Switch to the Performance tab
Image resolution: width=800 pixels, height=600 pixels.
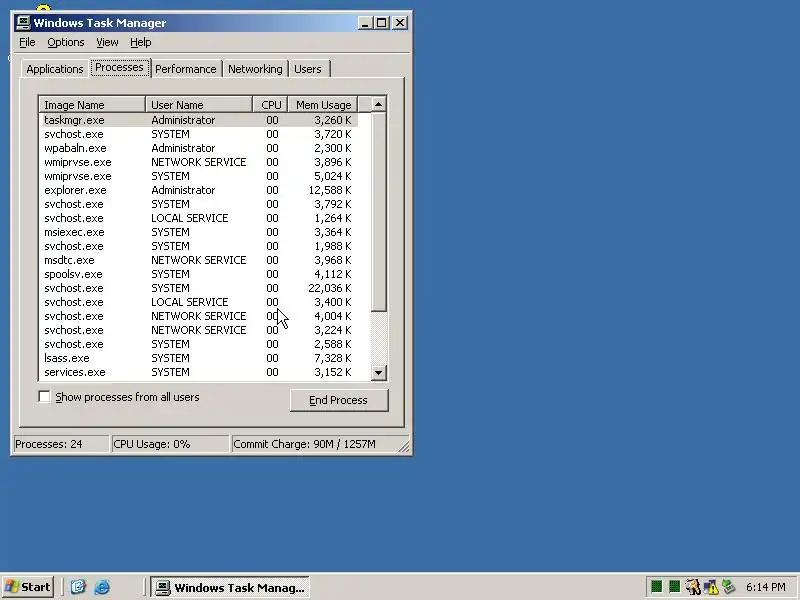coord(186,69)
